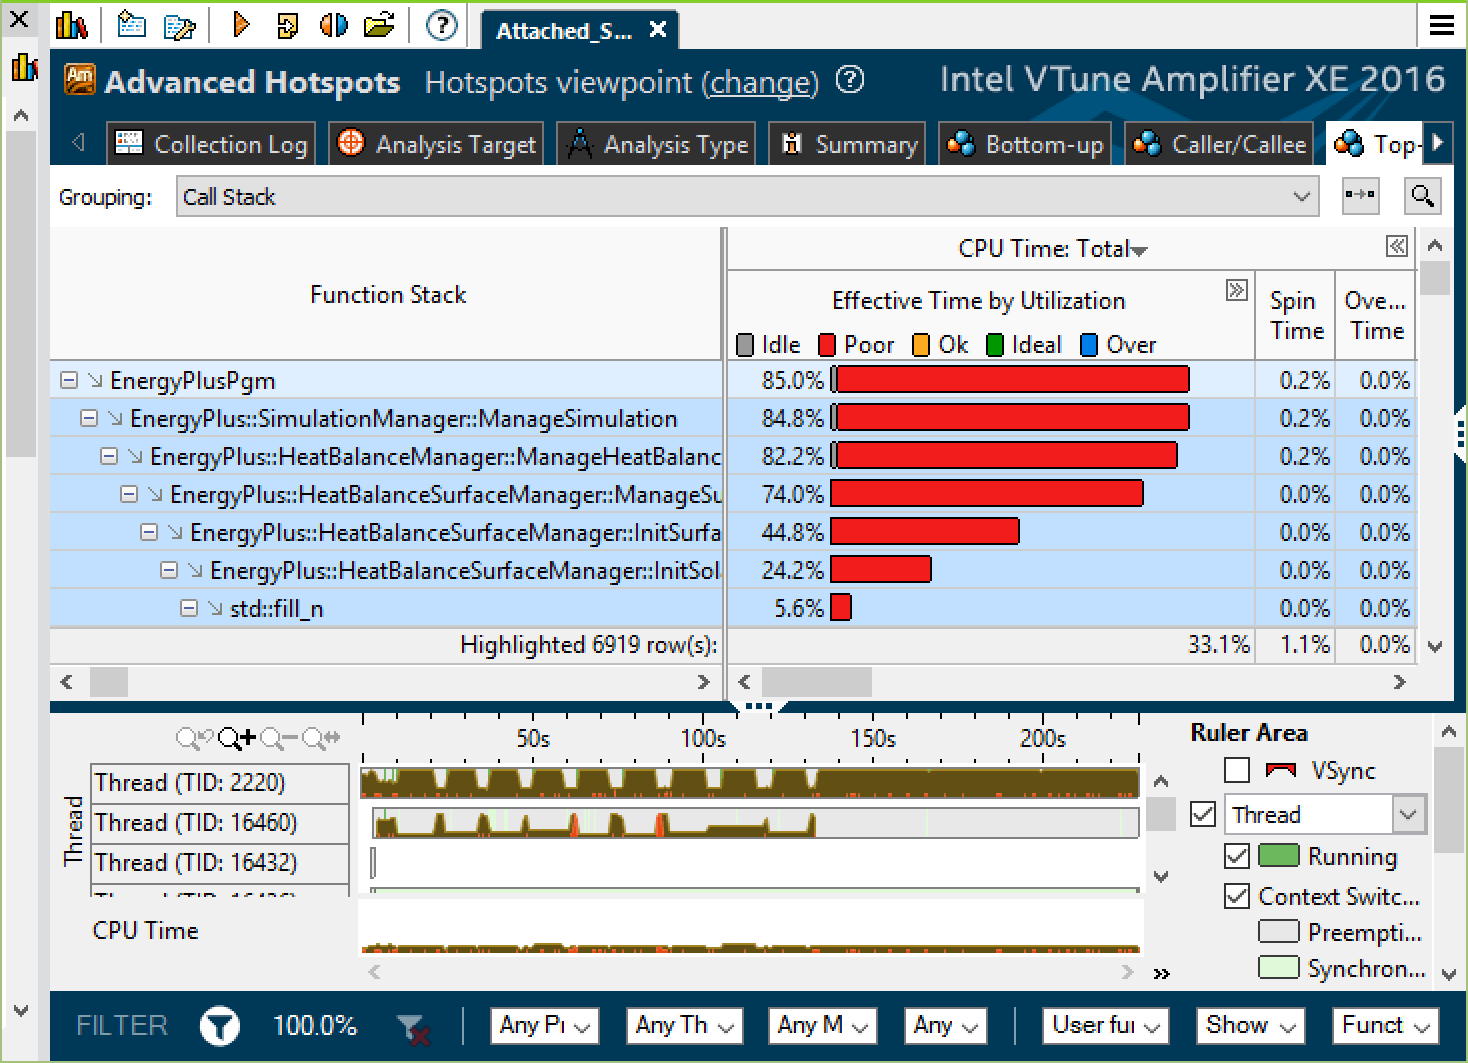Viewport: 1468px width, 1063px height.
Task: Enable the VSync checkbox in Ruler Area
Action: (1237, 770)
